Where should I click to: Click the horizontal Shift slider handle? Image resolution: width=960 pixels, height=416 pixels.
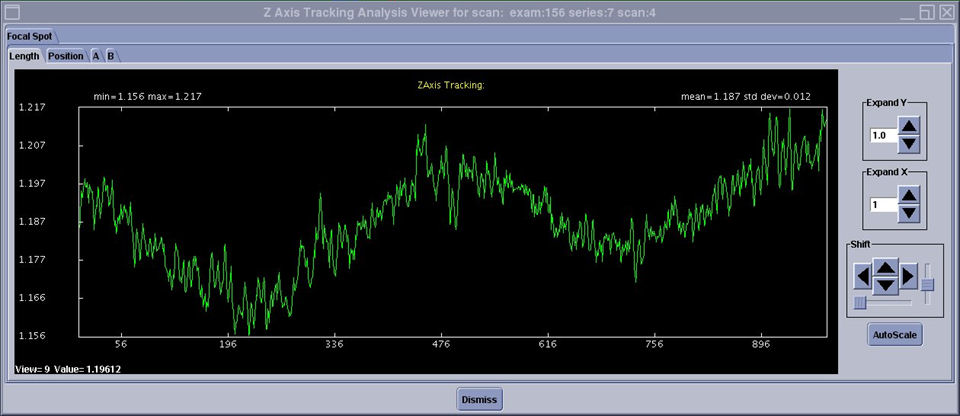click(x=860, y=301)
